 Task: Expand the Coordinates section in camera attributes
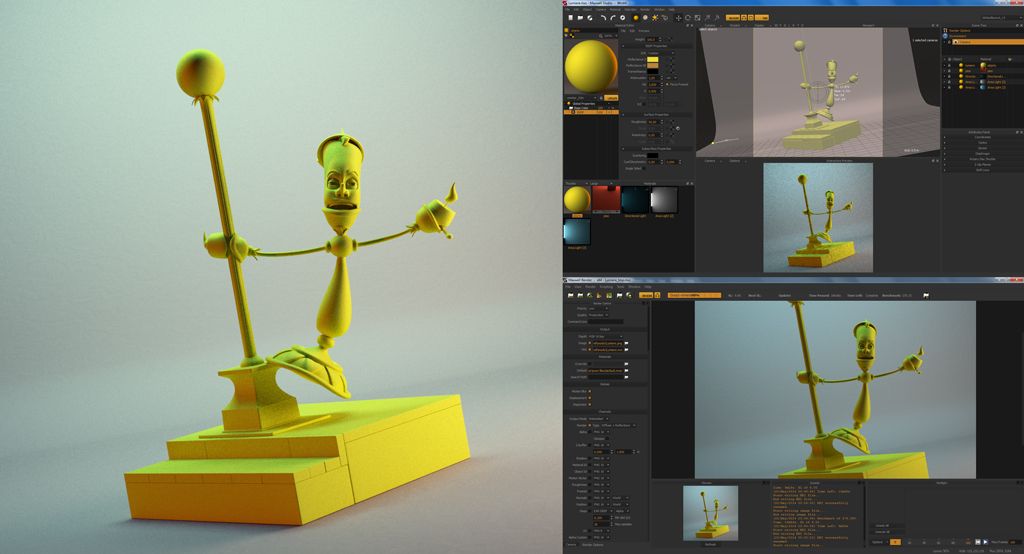(x=983, y=137)
